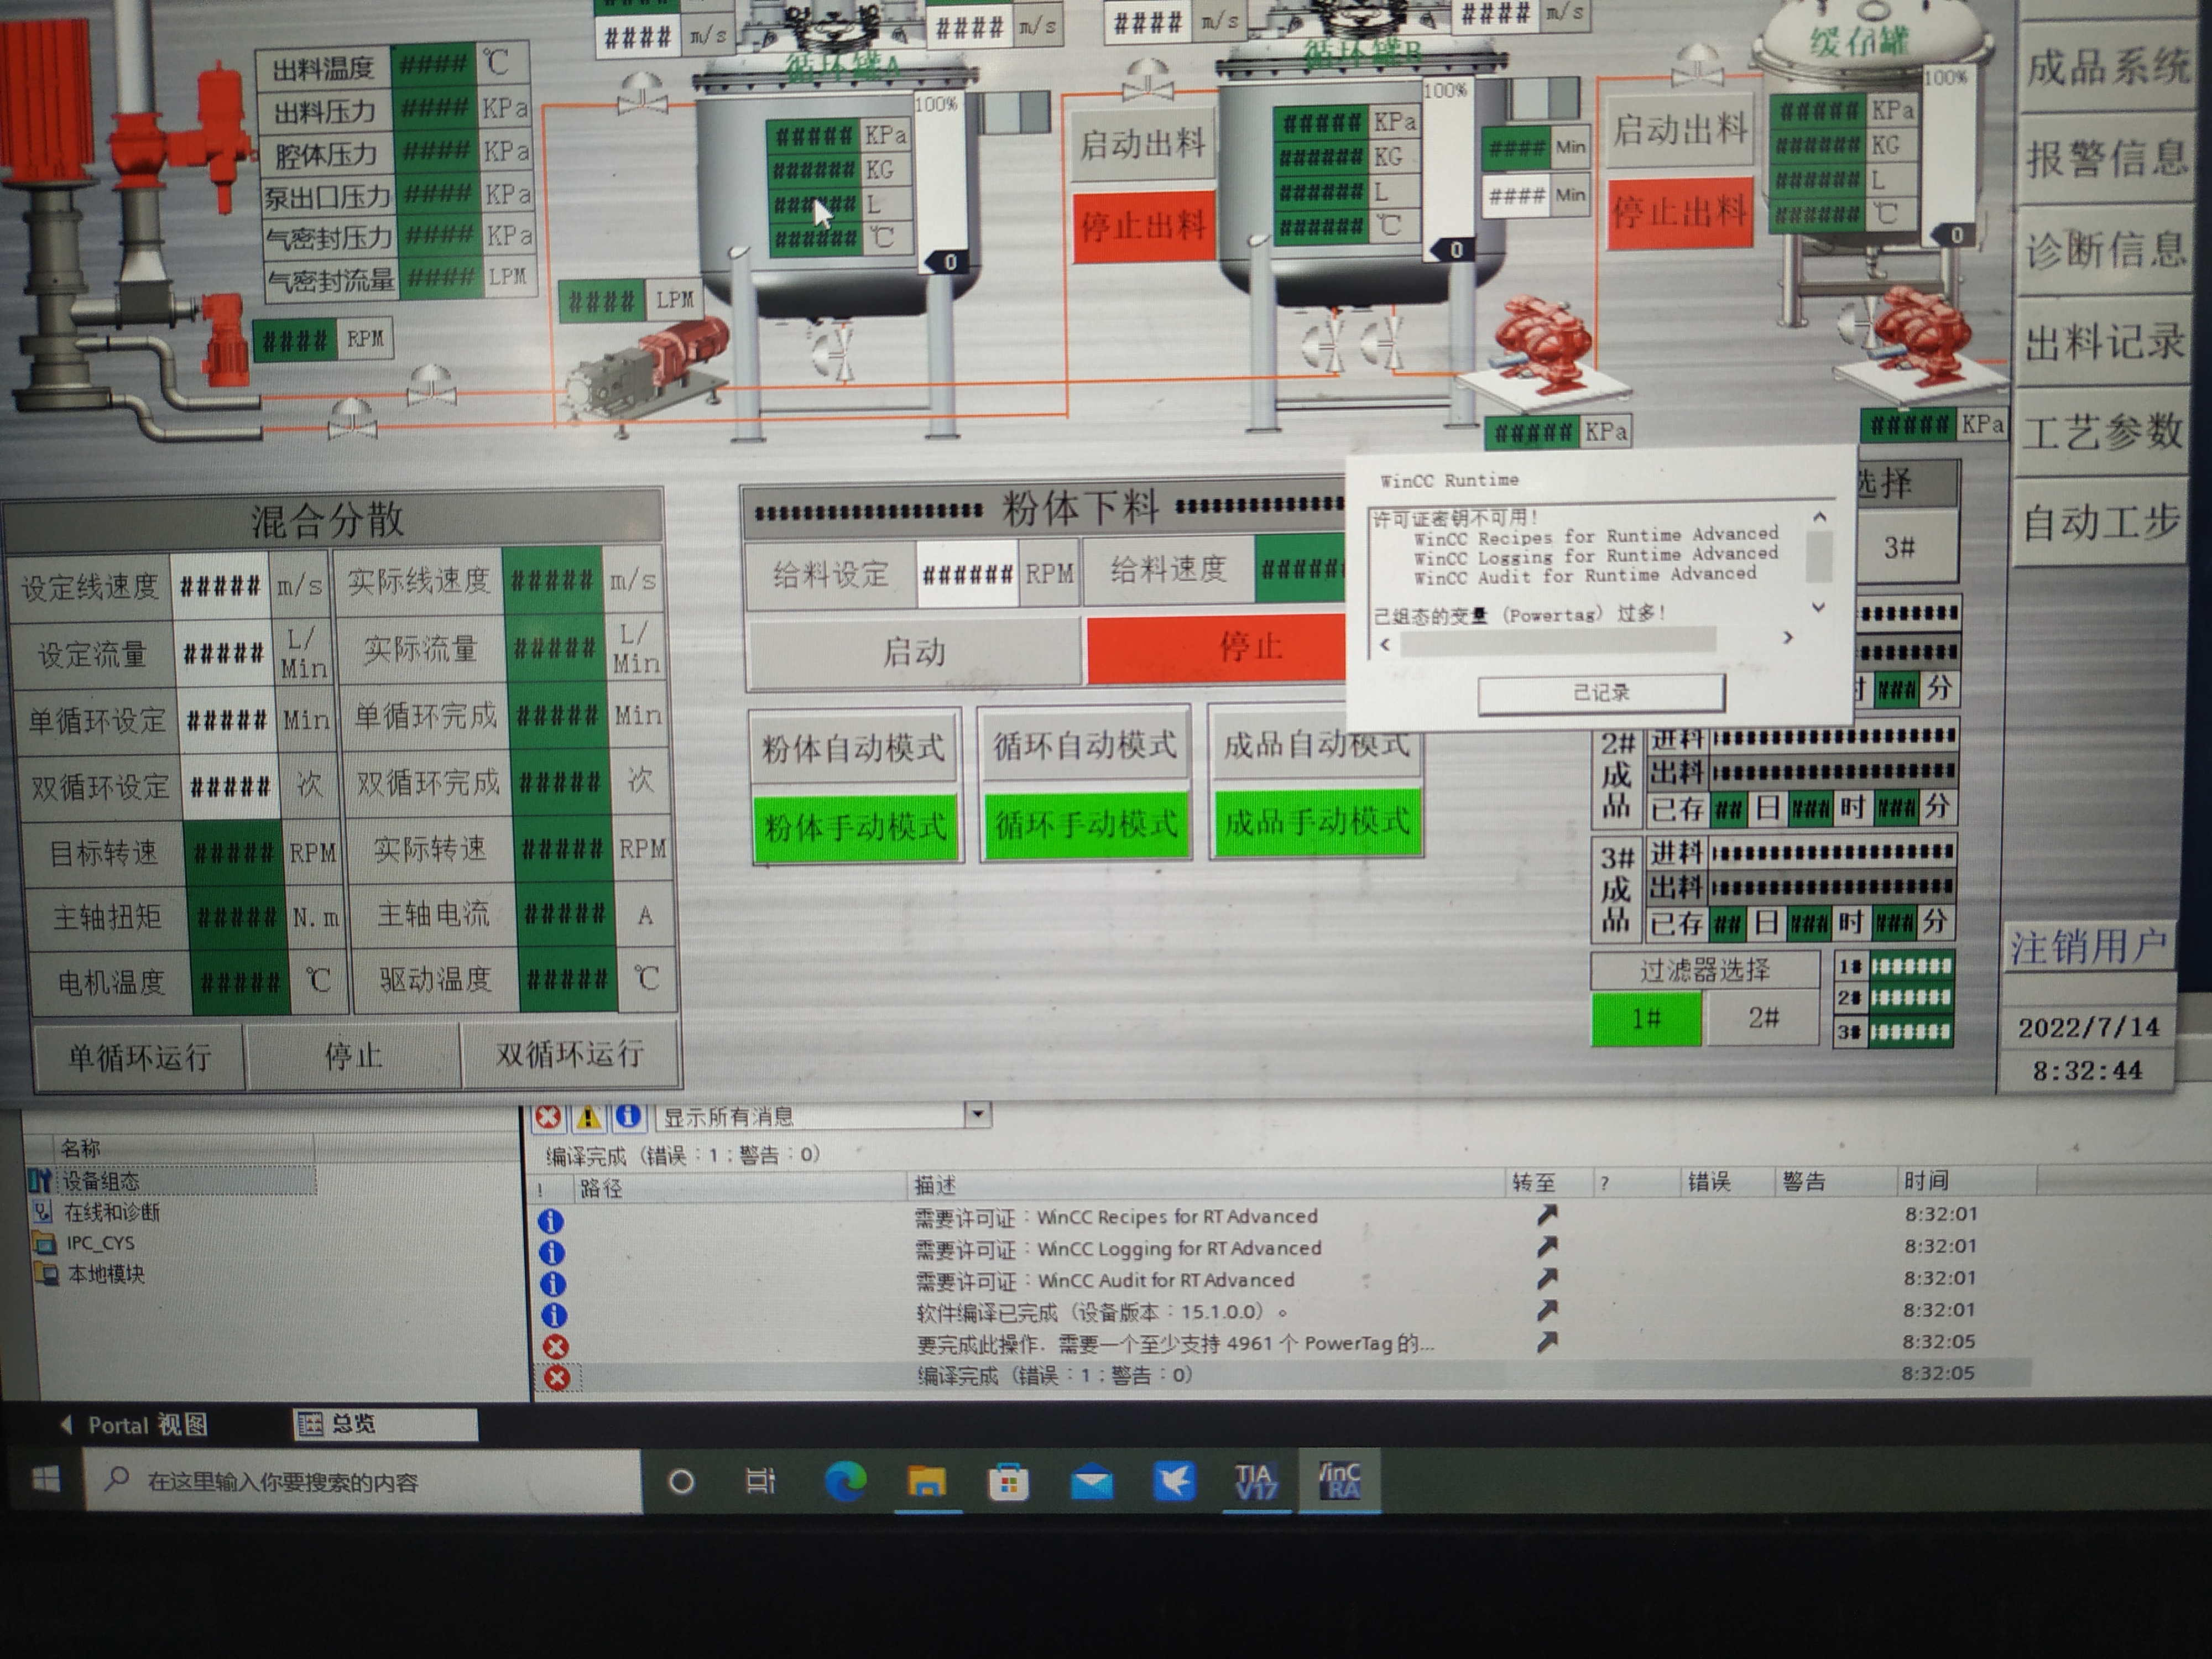Click the 给料设定 RPM input field

click(966, 574)
